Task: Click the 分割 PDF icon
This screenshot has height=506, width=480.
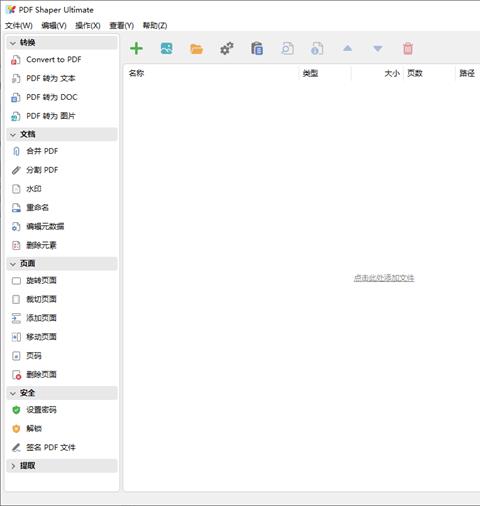Action: [16, 170]
